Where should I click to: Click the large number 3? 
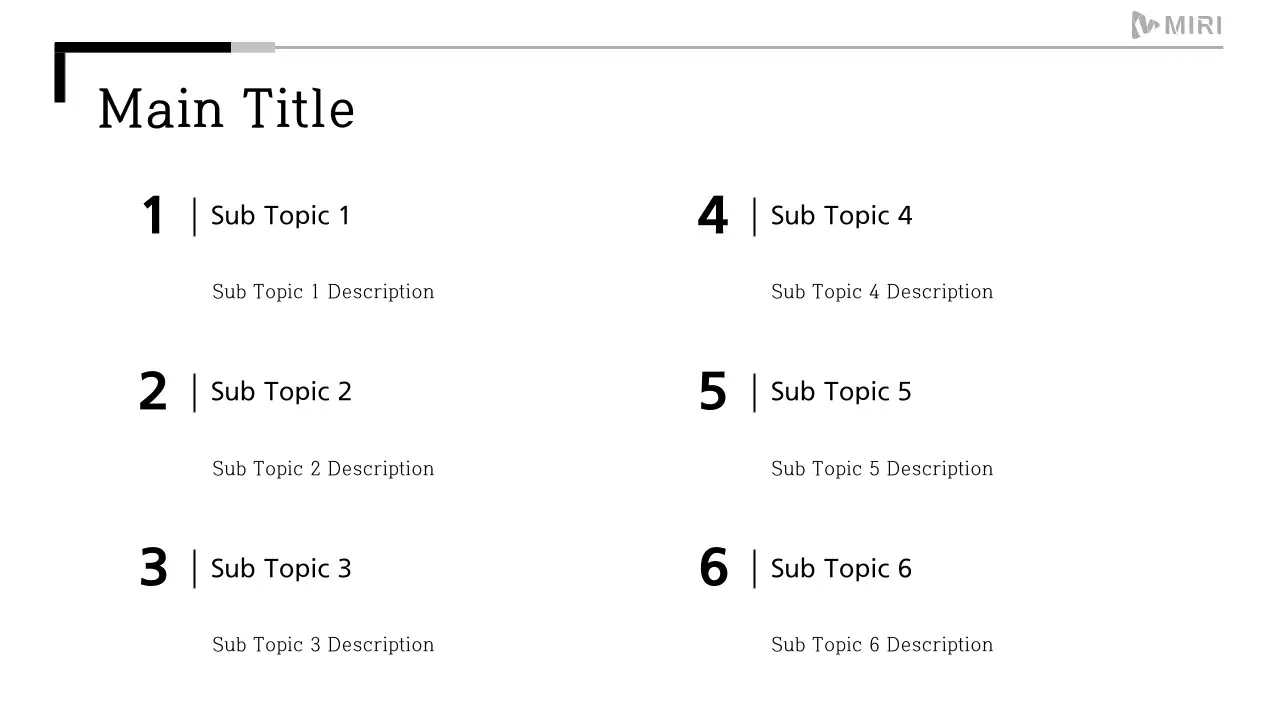click(x=153, y=568)
